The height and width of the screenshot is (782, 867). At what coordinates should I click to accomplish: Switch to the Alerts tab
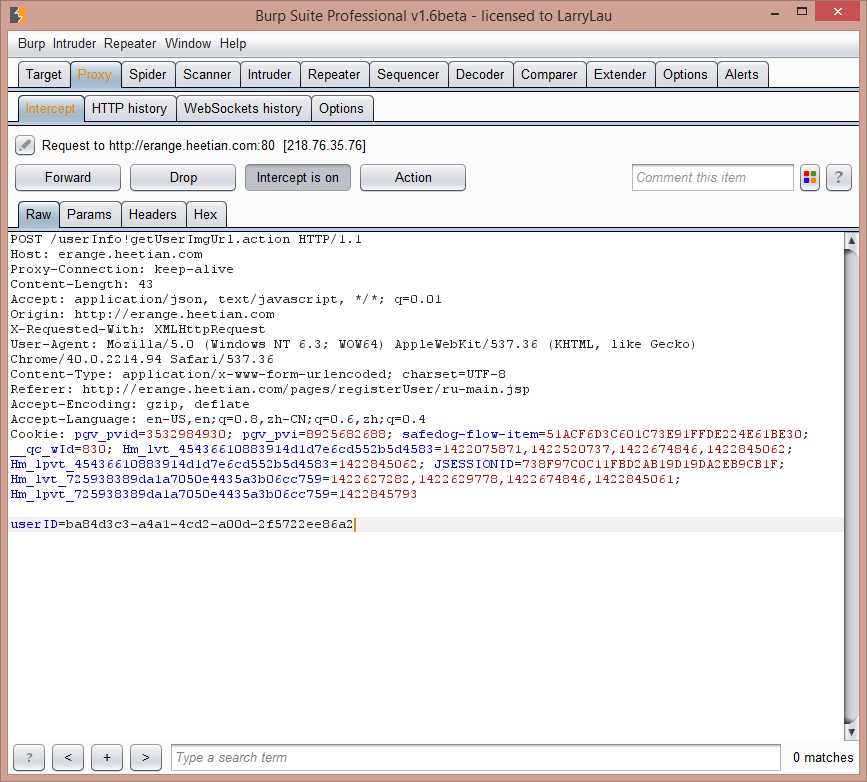click(742, 75)
